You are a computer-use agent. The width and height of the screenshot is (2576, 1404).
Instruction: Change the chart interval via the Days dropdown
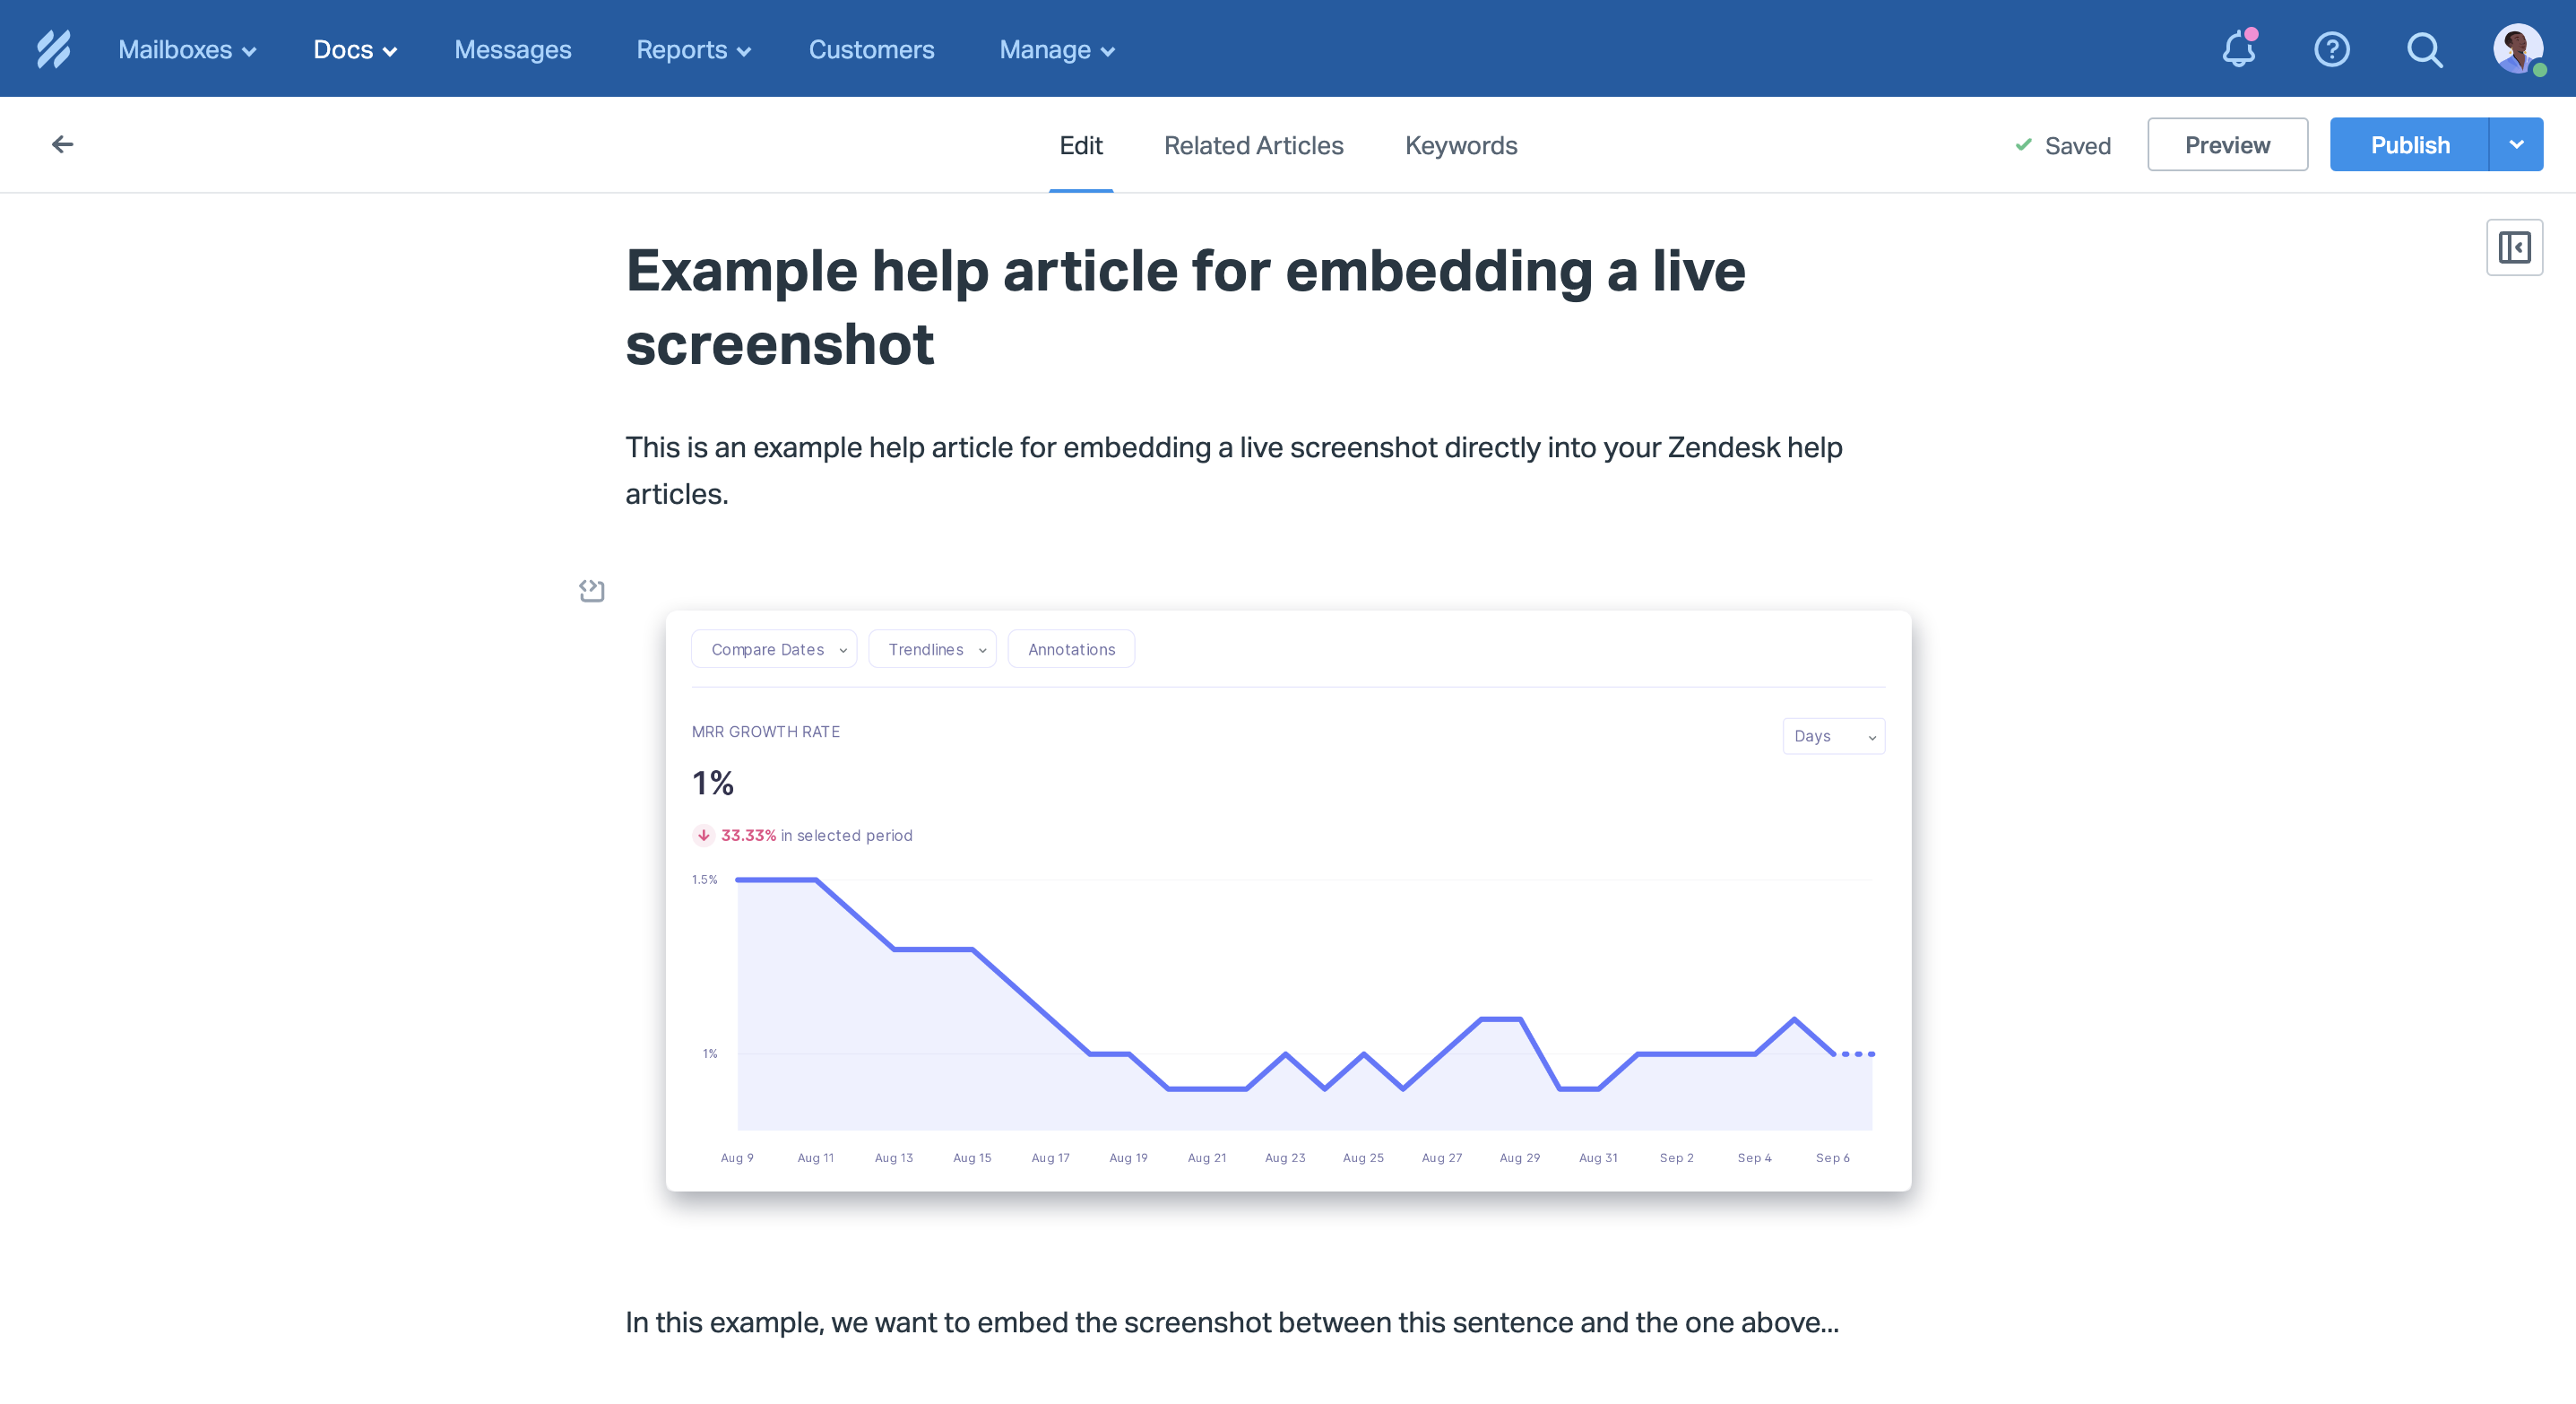pyautogui.click(x=1833, y=735)
